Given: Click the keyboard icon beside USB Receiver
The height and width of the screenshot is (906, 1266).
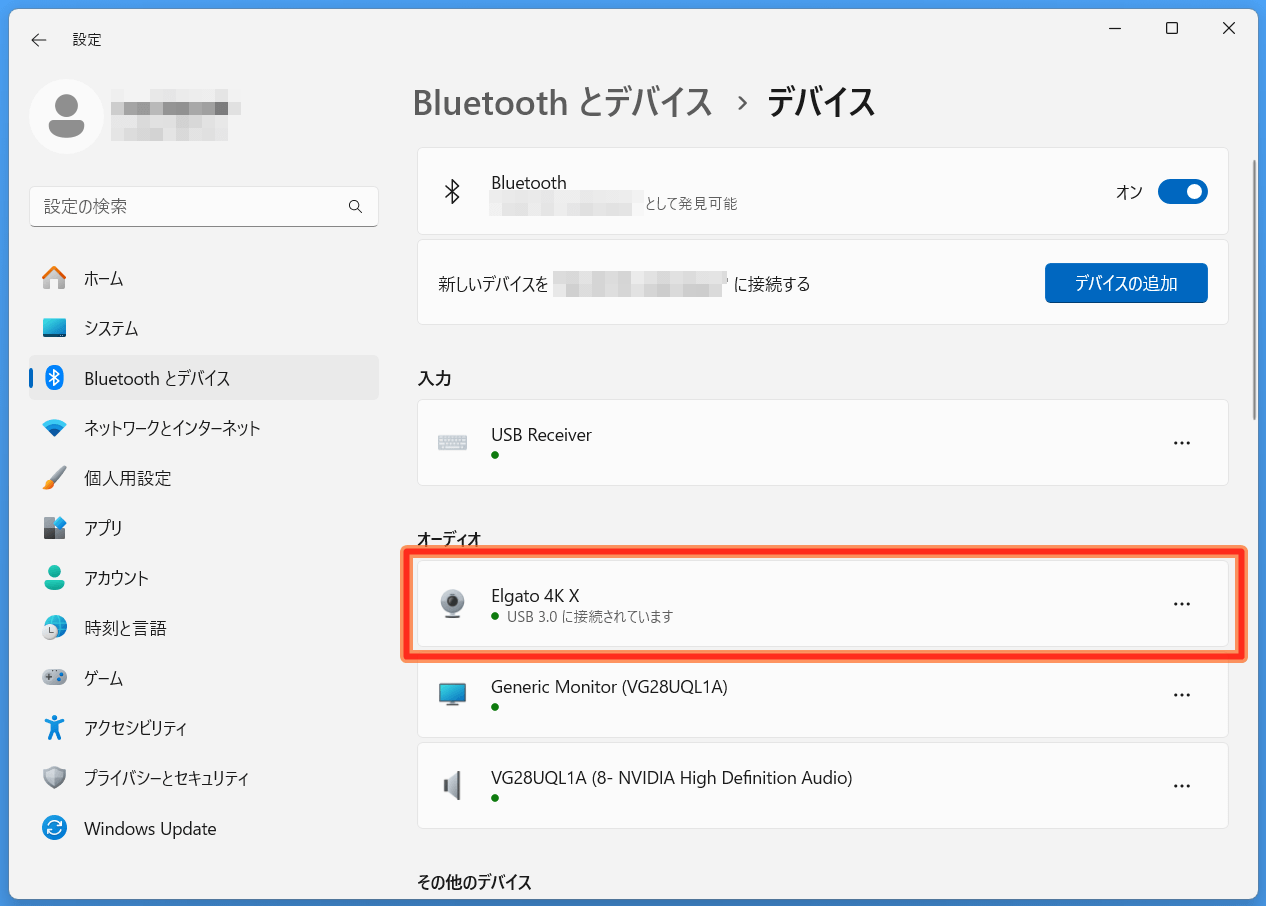Looking at the screenshot, I should click(452, 443).
